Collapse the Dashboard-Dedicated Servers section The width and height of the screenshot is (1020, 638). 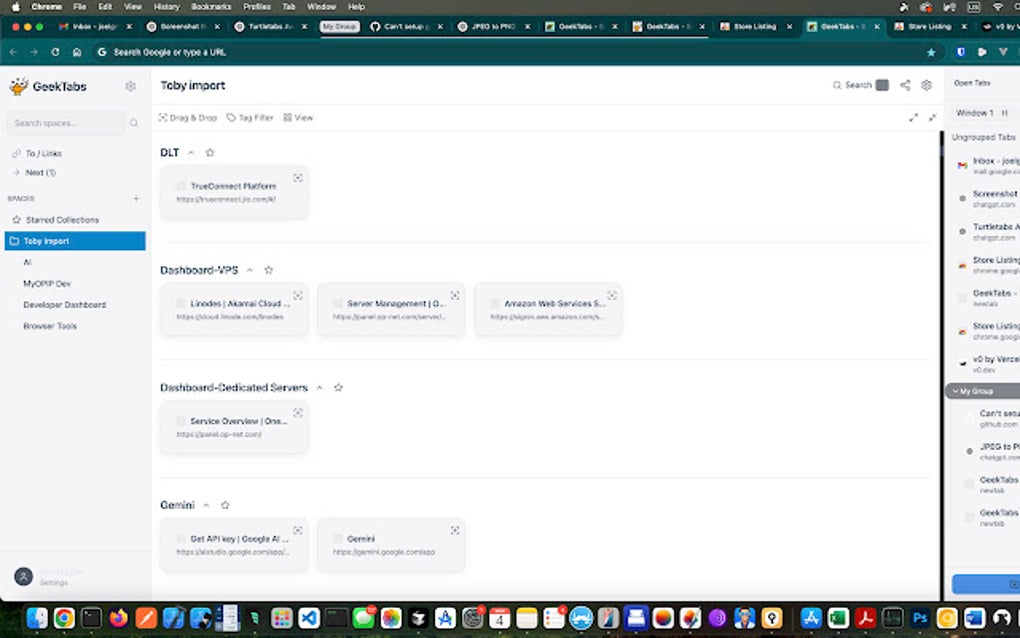(x=319, y=387)
